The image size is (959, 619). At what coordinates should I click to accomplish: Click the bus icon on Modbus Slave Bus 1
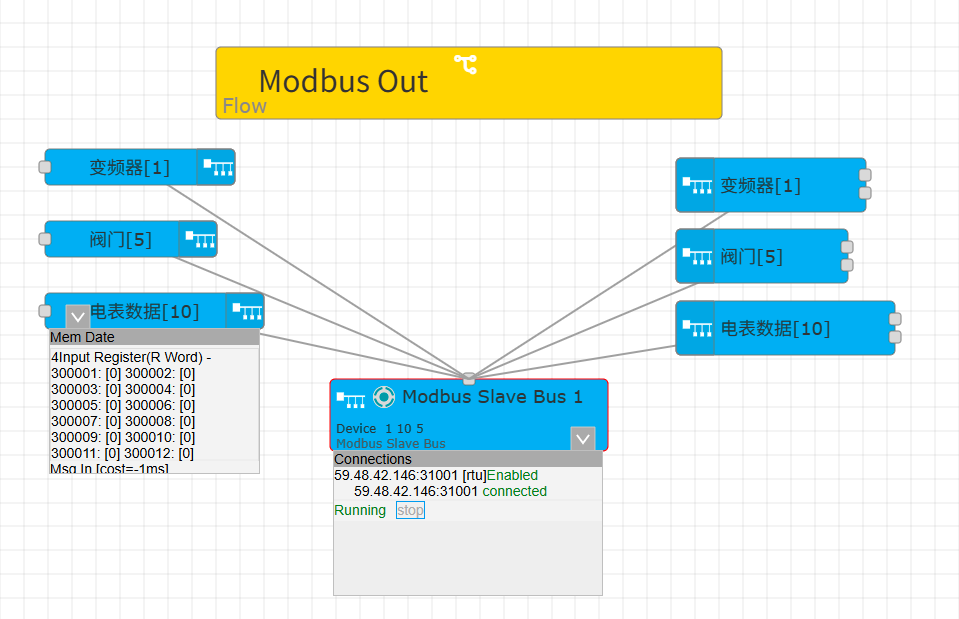coord(351,400)
